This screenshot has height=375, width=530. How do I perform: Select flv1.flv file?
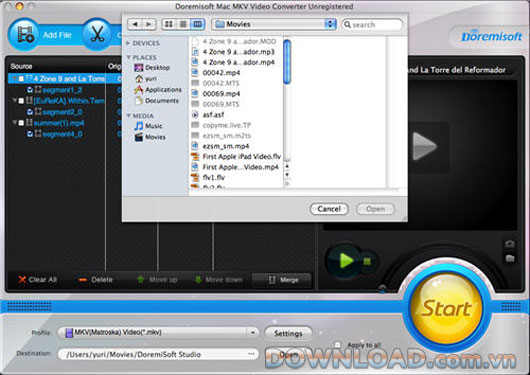point(236,178)
